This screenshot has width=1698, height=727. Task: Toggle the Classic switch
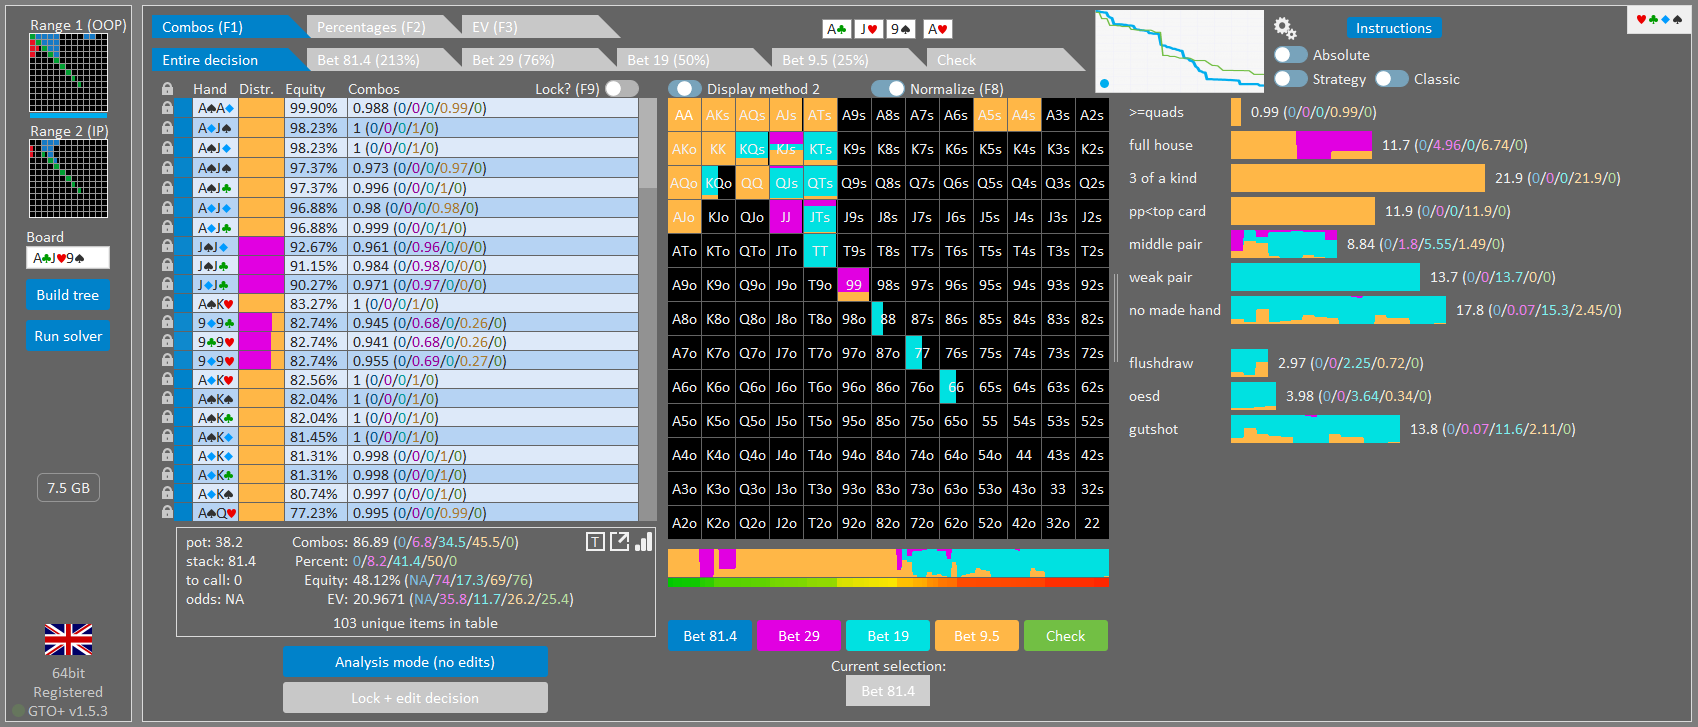point(1392,79)
